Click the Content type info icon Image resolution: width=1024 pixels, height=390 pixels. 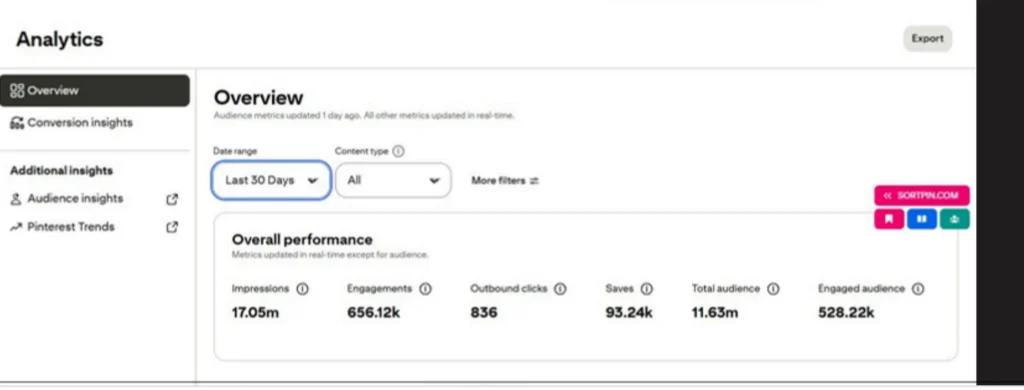[398, 151]
